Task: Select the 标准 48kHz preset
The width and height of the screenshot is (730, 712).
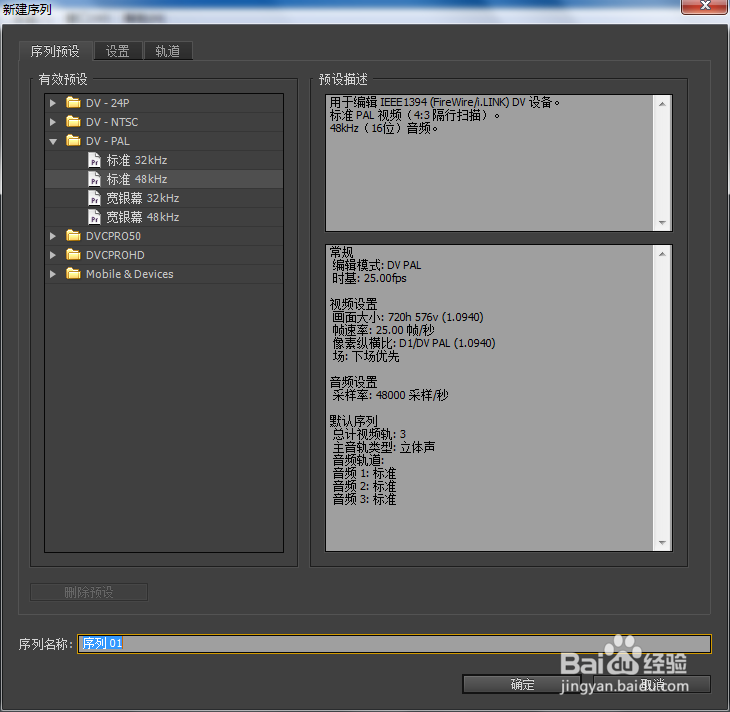Action: [164, 179]
